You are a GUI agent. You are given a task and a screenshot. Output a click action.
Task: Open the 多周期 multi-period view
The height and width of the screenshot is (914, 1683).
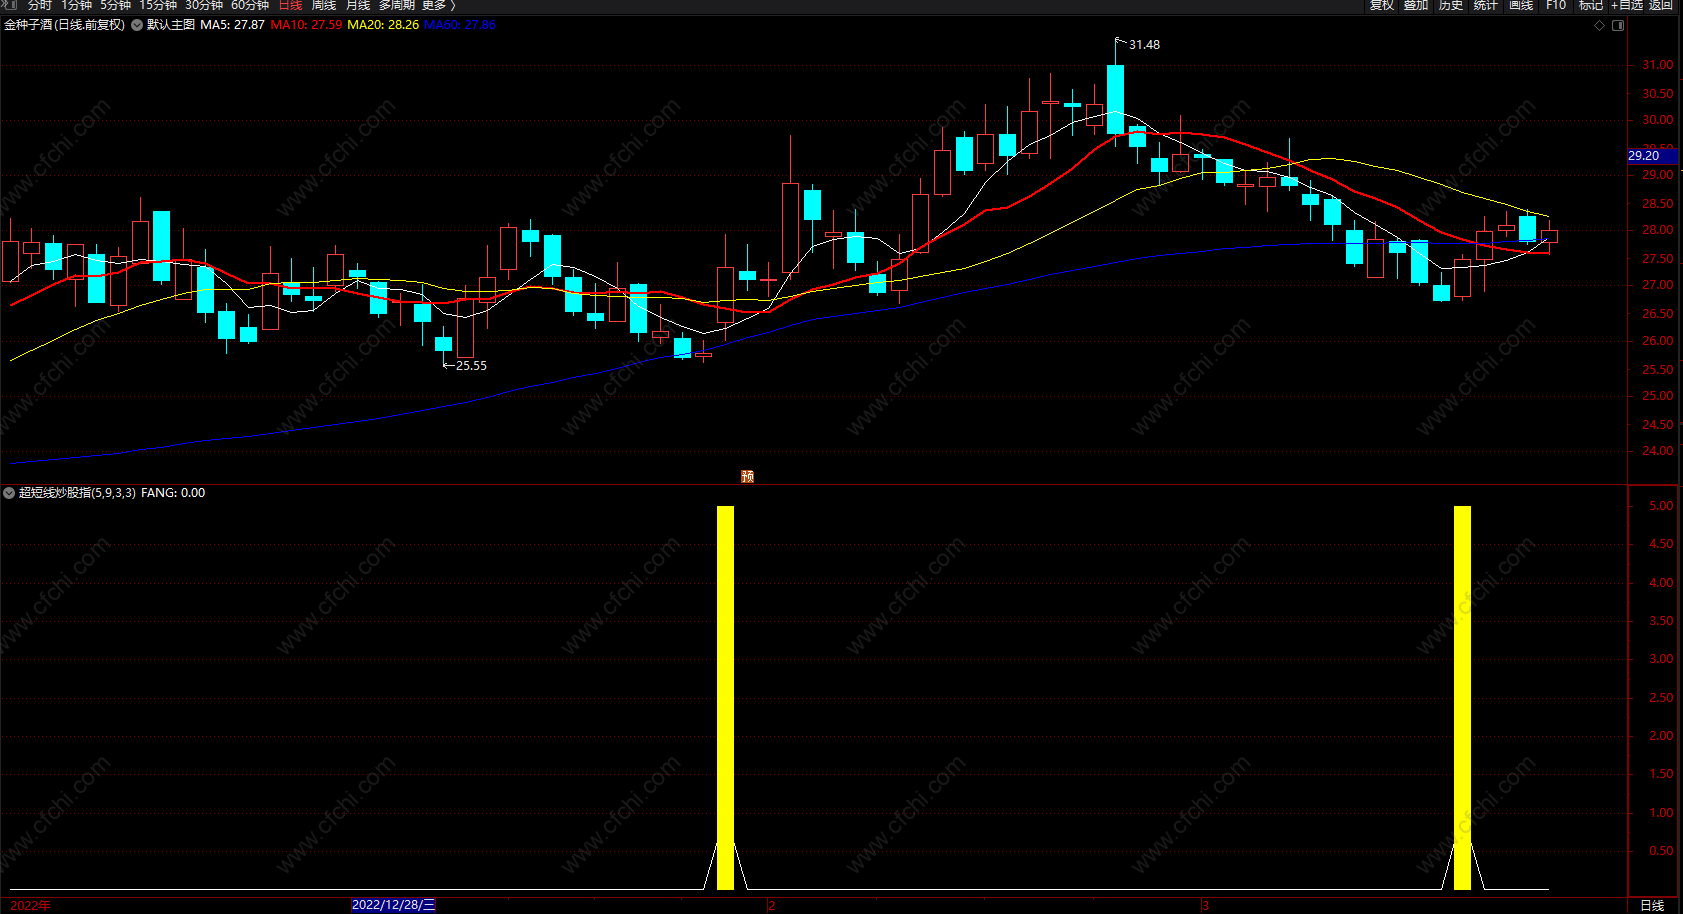(x=396, y=5)
